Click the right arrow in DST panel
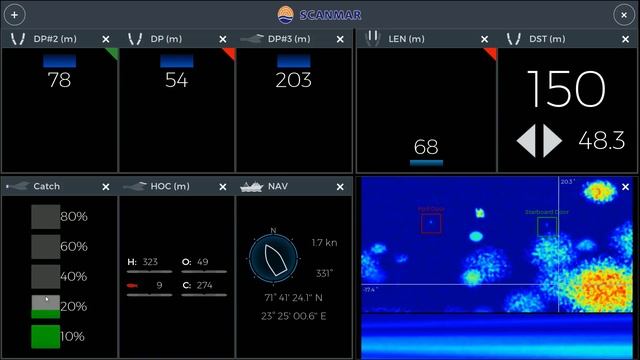This screenshot has height=360, width=640. pos(553,140)
